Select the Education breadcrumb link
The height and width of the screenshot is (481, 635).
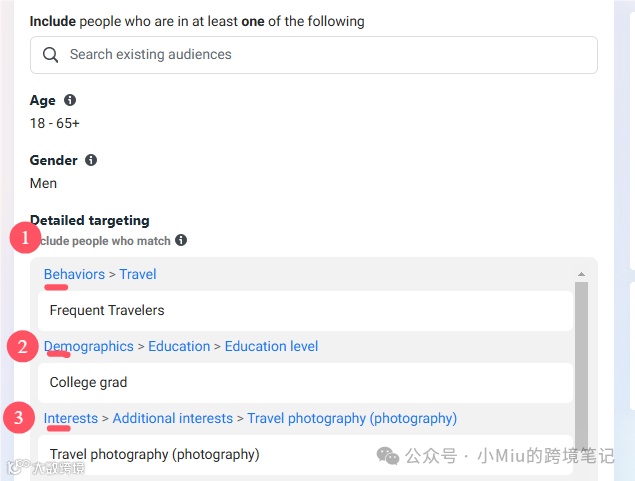179,346
